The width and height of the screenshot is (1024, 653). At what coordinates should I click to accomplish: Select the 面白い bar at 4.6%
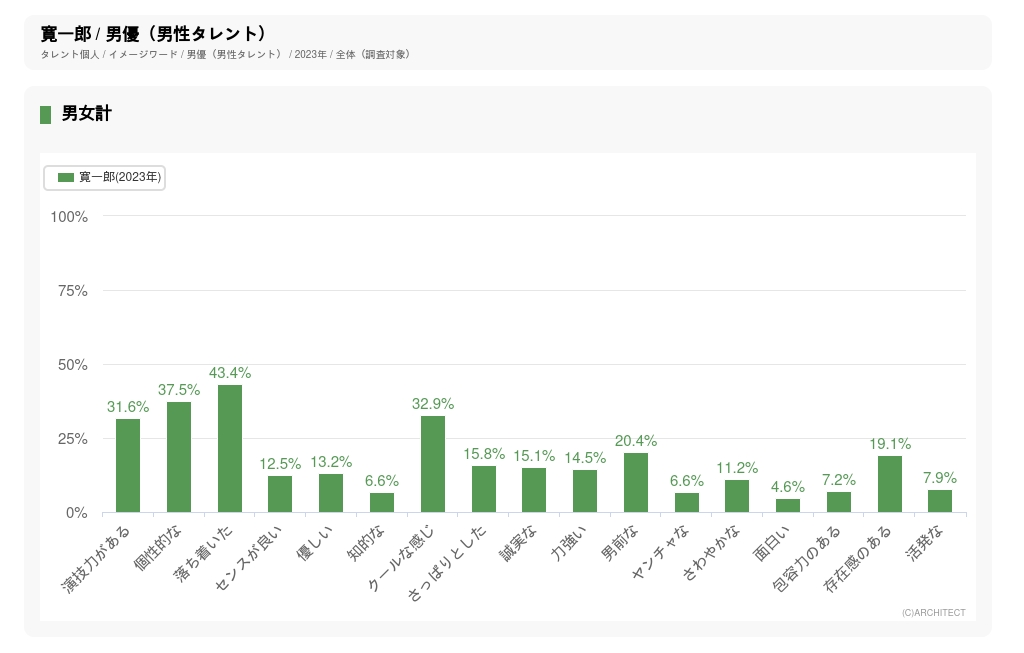click(x=788, y=506)
